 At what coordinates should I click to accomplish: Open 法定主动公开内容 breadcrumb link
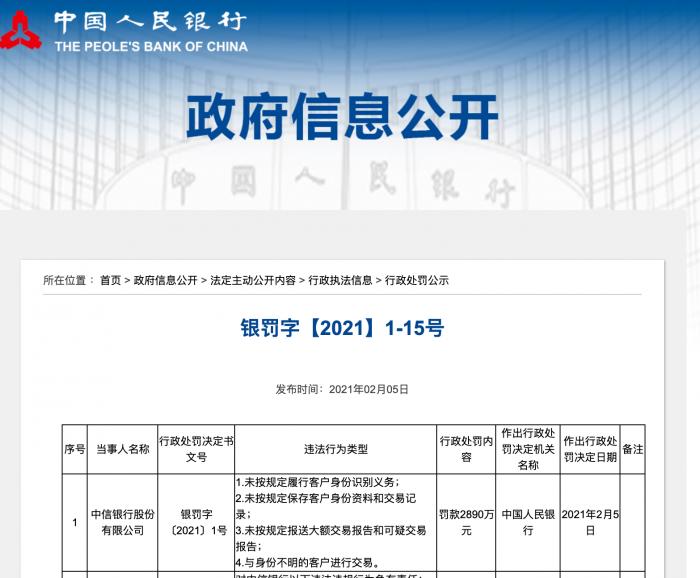[x=253, y=280]
